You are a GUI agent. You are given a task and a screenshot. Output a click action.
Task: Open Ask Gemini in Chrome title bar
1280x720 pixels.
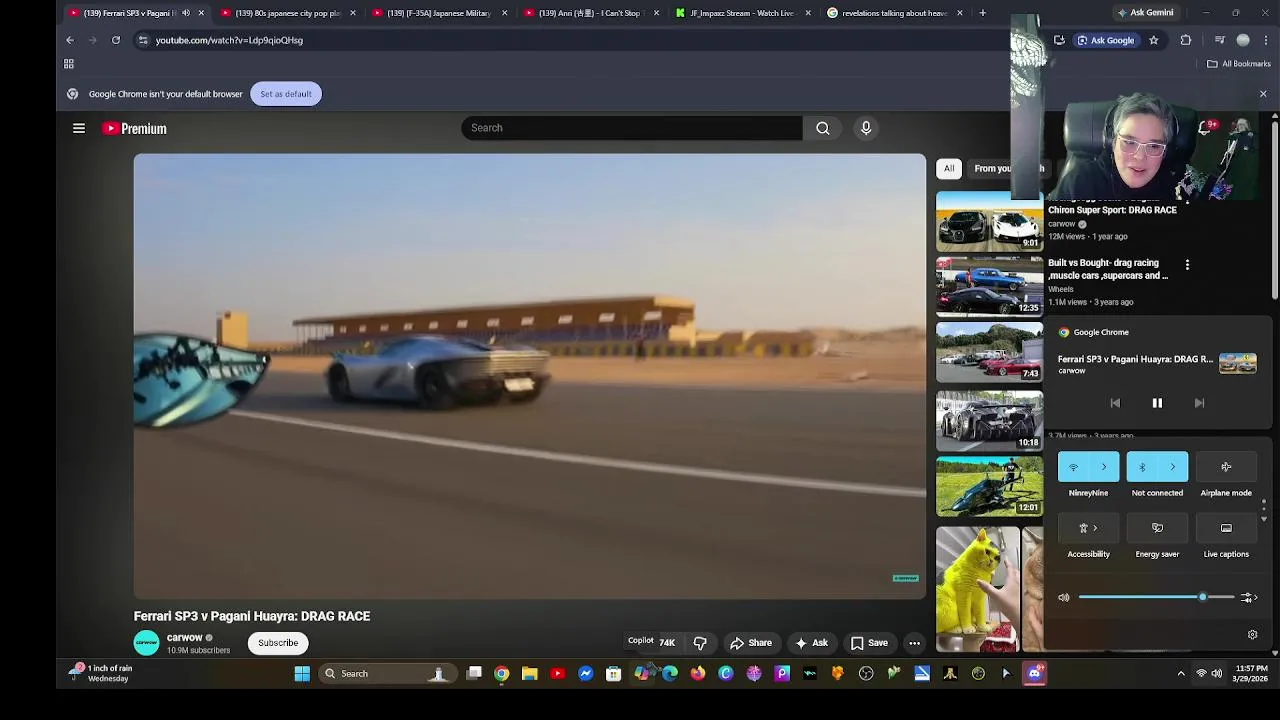coord(1145,13)
